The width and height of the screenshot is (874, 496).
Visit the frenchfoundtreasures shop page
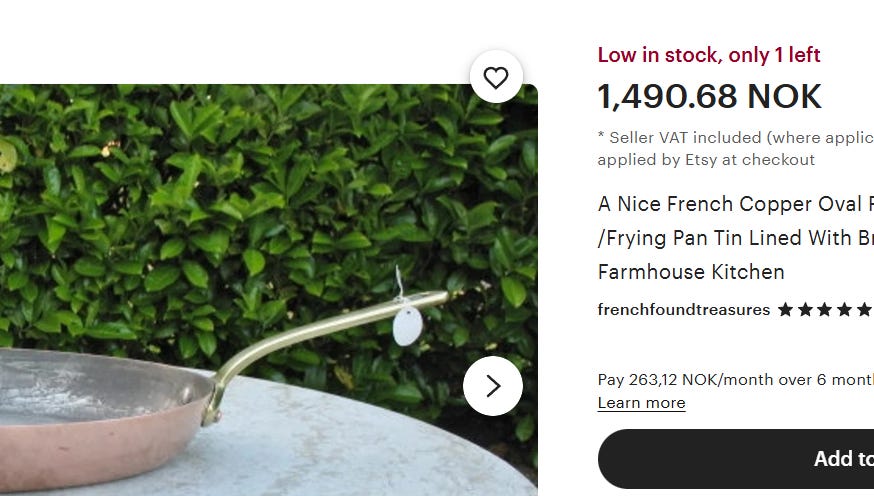click(x=683, y=310)
